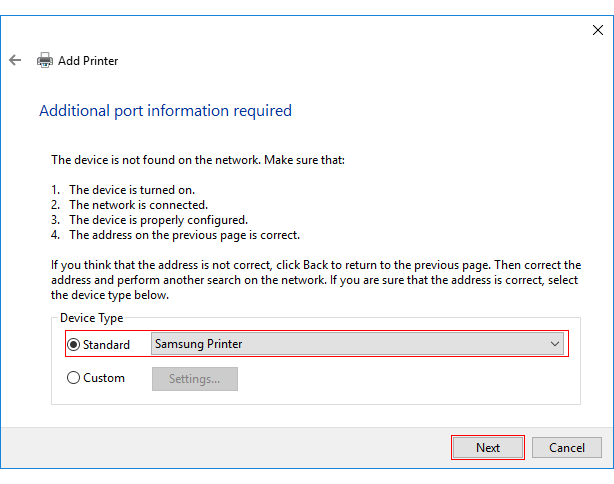
Task: Click the Additional port information required heading
Action: pyautogui.click(x=165, y=111)
